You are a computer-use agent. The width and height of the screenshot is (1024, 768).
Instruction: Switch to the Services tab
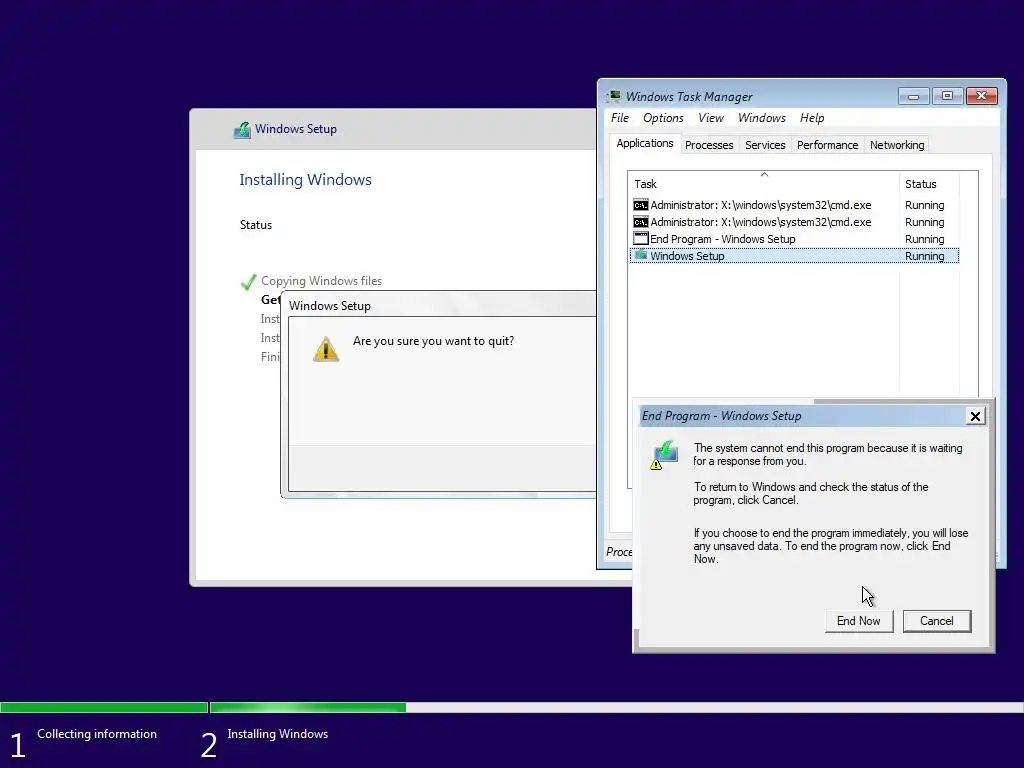coord(765,145)
